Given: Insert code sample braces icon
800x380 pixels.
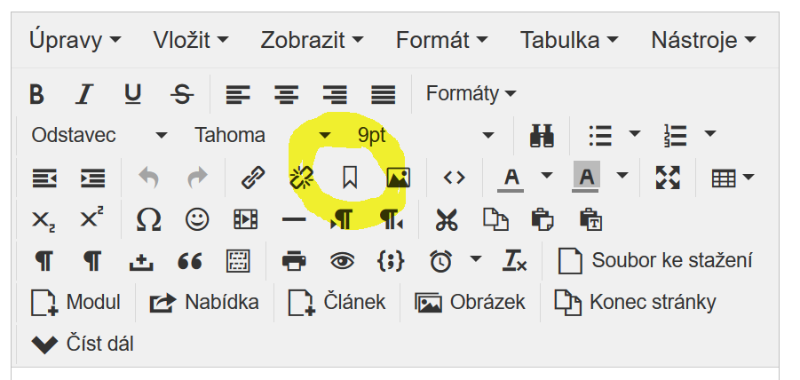Looking at the screenshot, I should 391,262.
